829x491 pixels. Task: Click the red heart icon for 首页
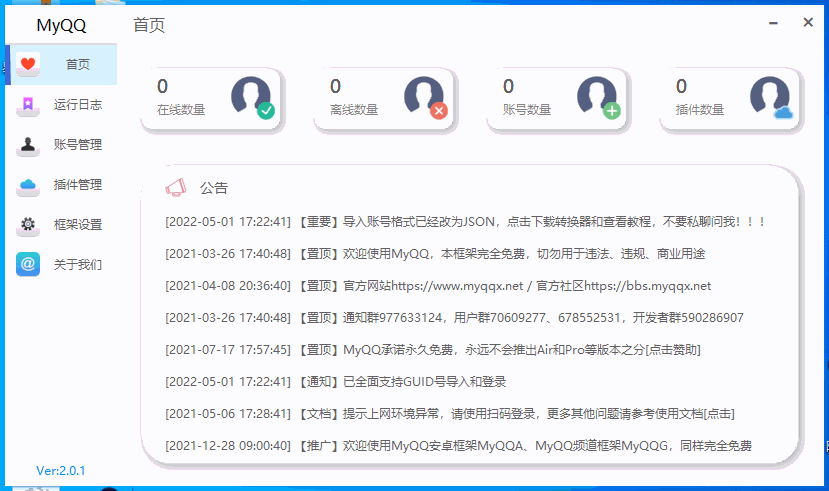pos(28,64)
